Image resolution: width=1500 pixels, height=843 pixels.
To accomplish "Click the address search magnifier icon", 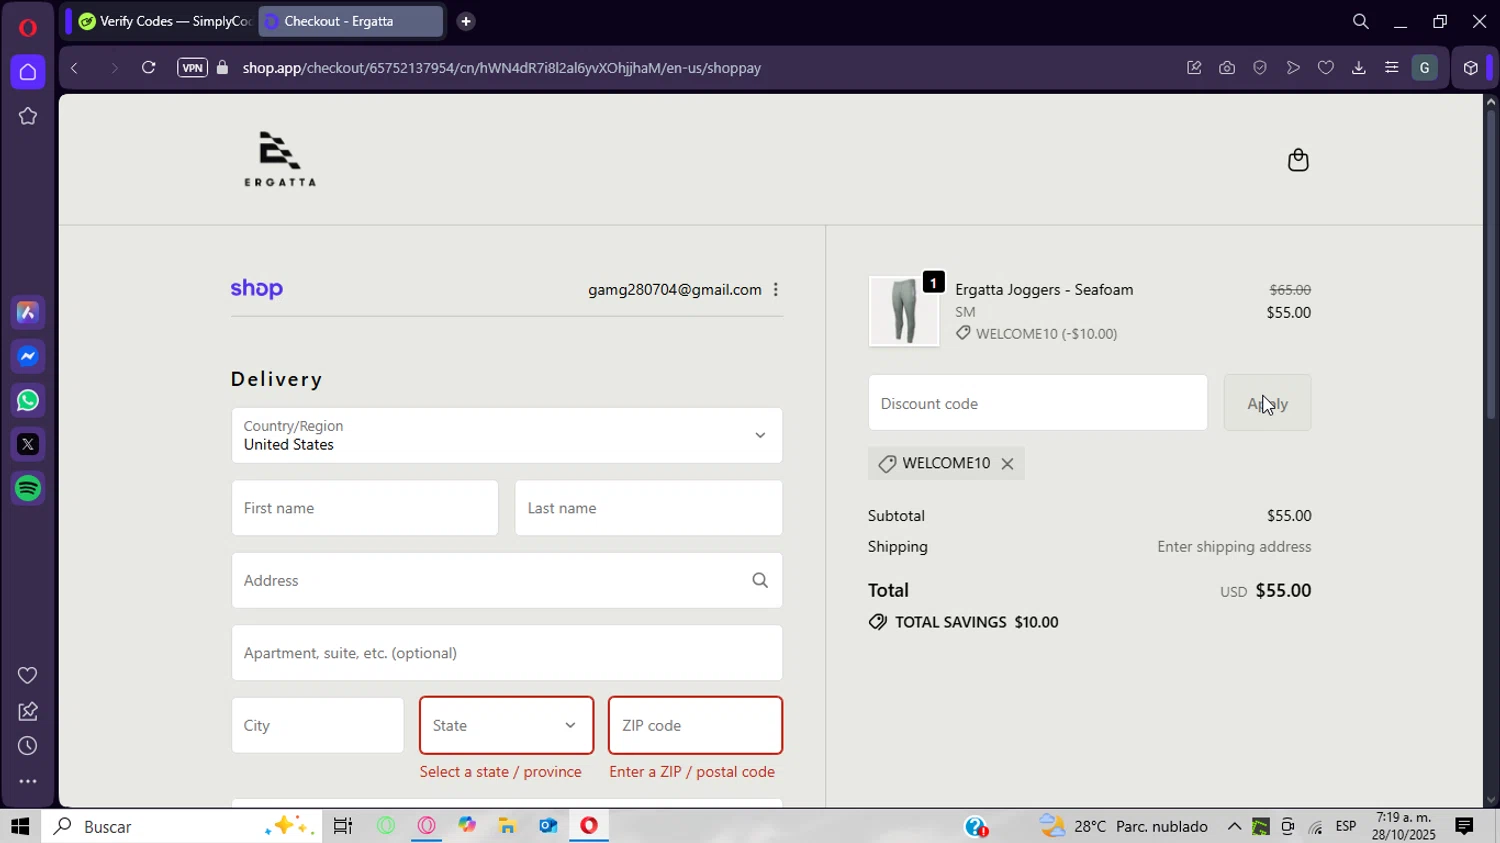I will [760, 581].
